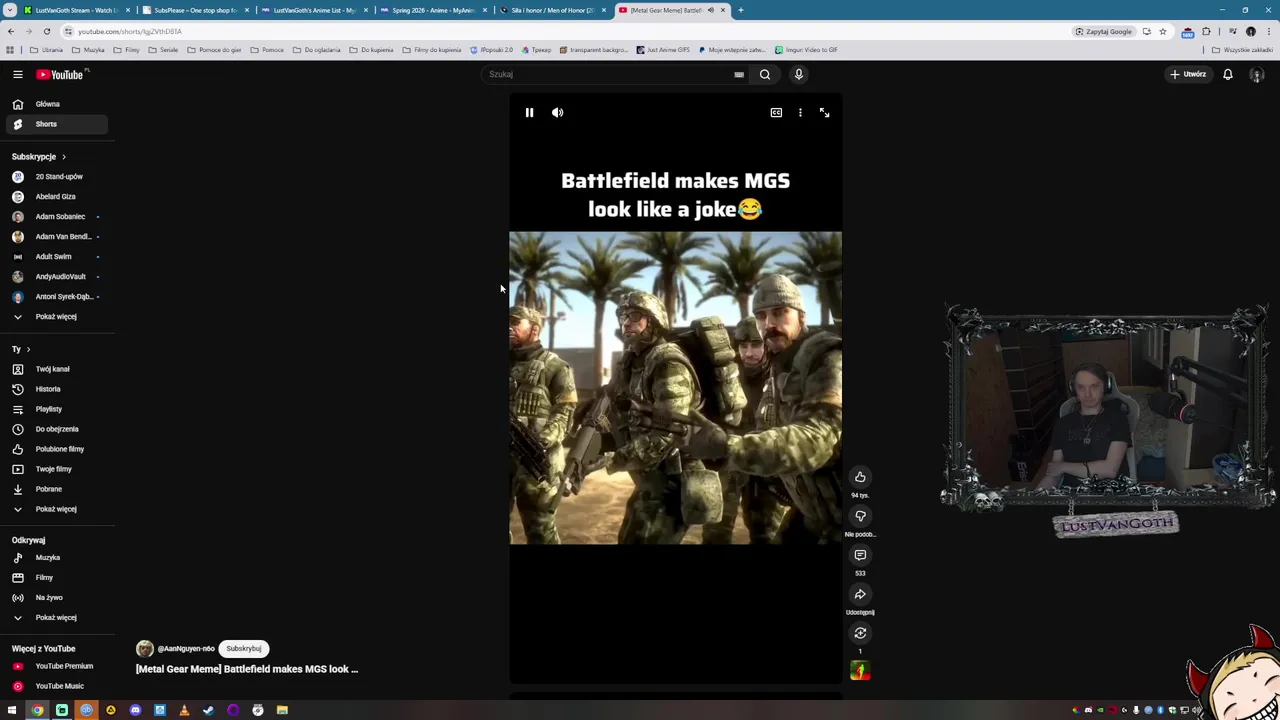The image size is (1280, 720).
Task: Open the 533 comments panel
Action: tap(860, 555)
